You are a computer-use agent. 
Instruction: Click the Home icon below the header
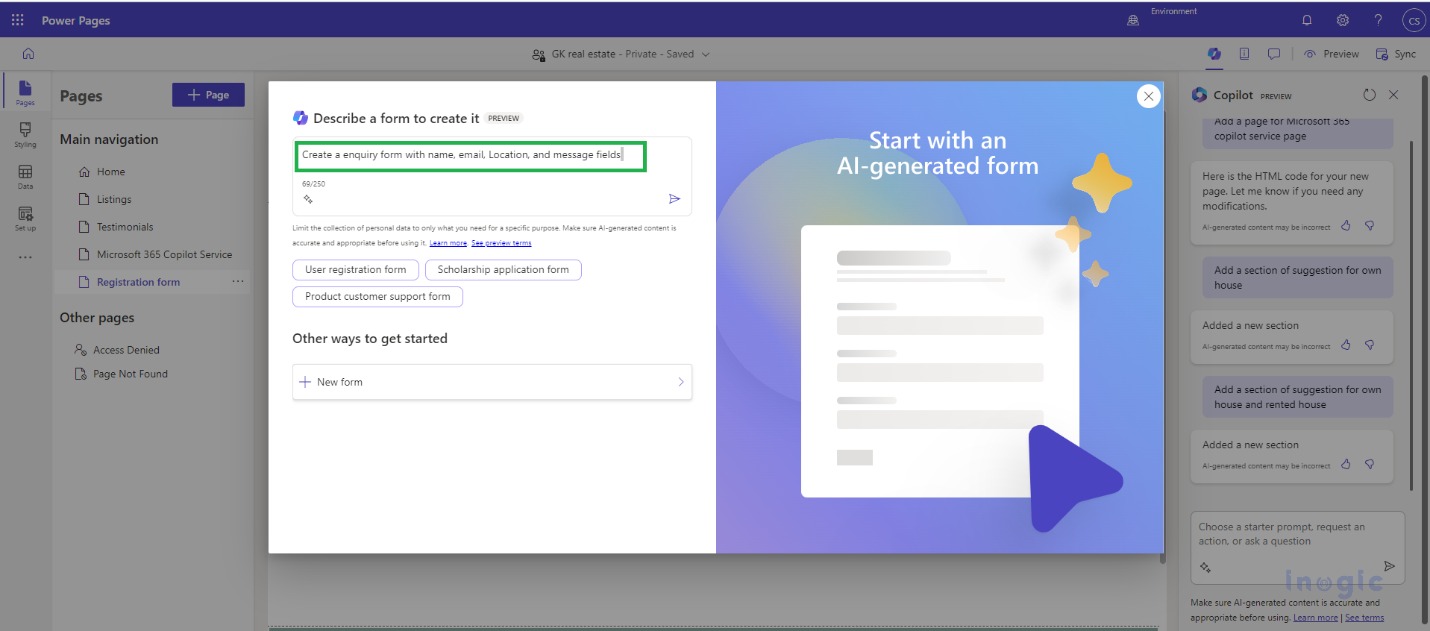pyautogui.click(x=28, y=54)
